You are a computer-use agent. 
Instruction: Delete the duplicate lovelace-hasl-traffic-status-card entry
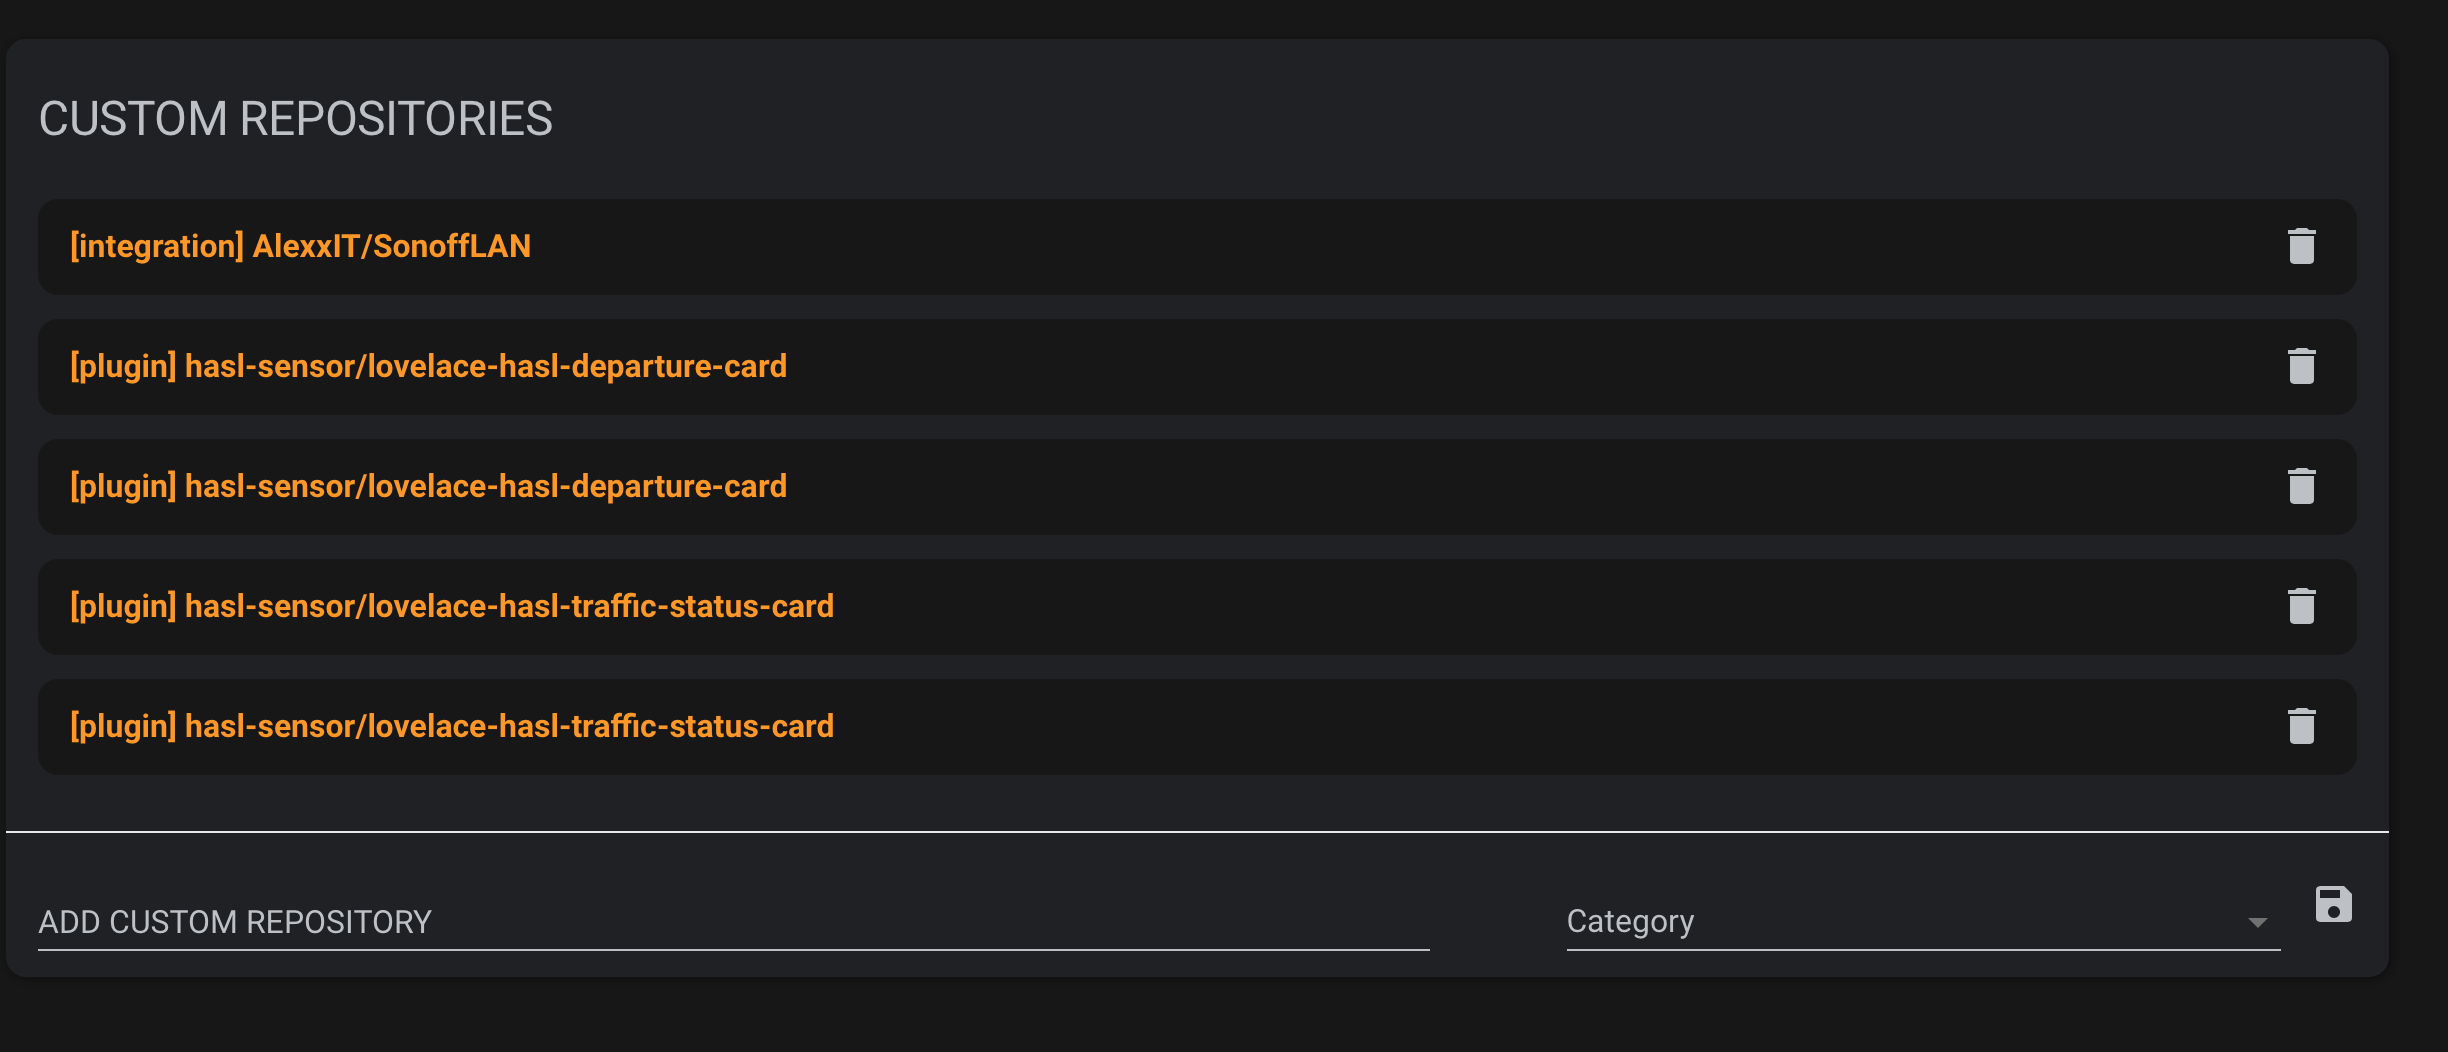2302,726
